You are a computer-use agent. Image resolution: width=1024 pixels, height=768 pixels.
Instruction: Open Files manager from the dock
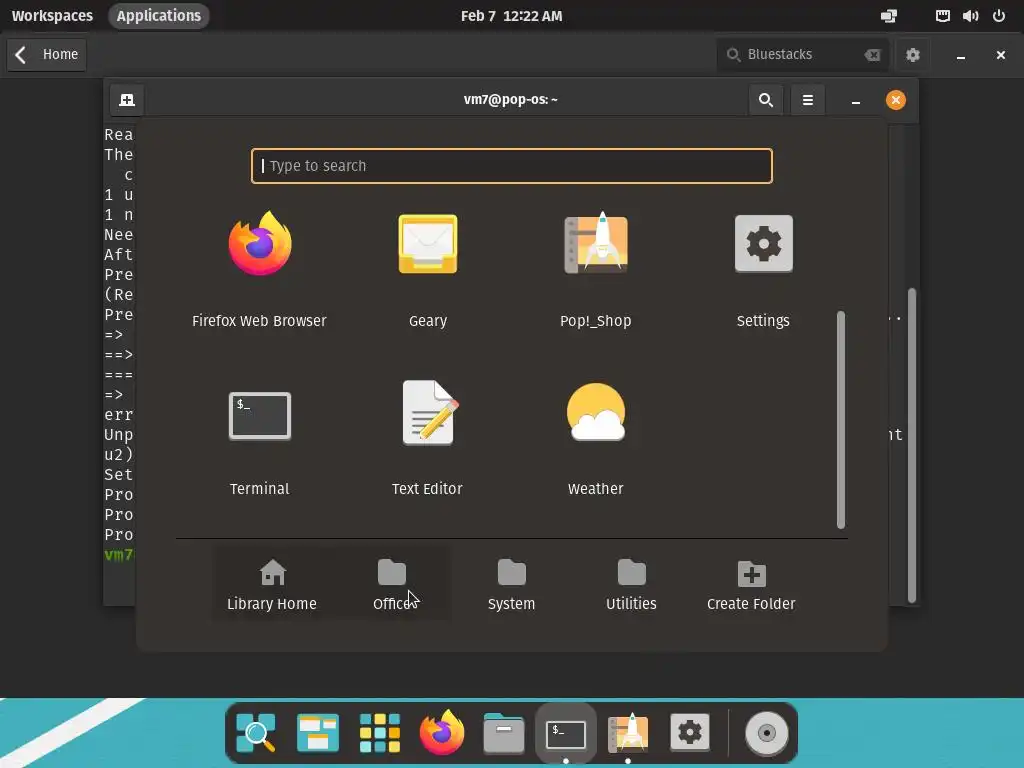point(504,732)
